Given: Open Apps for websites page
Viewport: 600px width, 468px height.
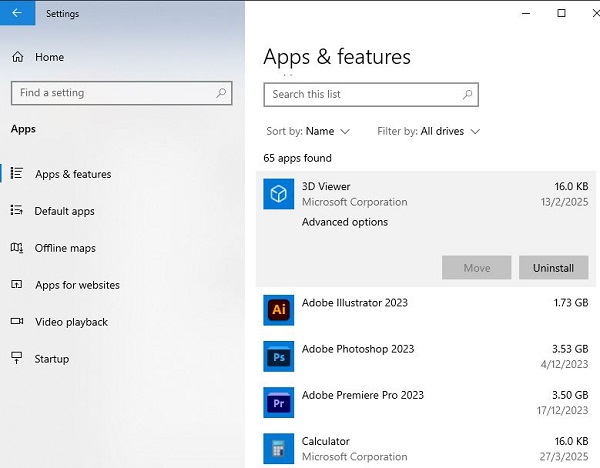Looking at the screenshot, I should (77, 285).
